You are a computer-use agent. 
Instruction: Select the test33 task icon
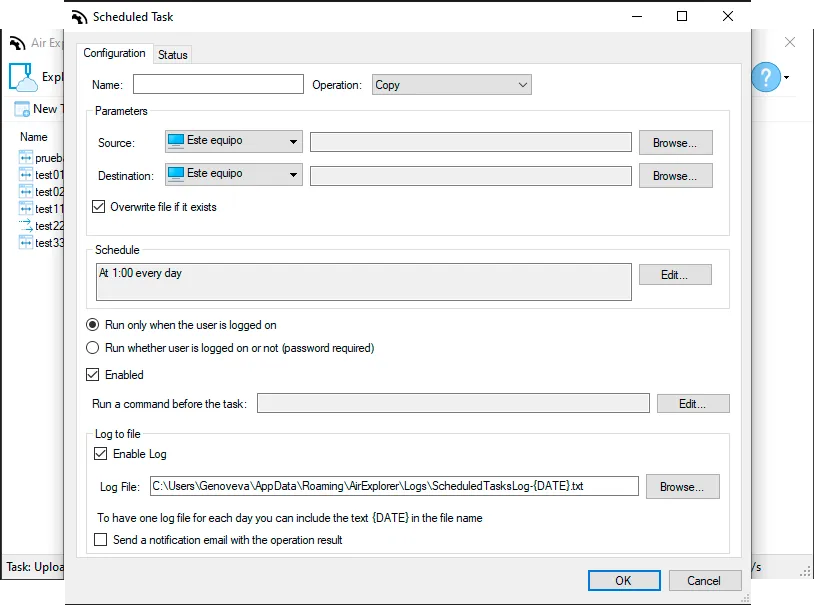pos(25,243)
